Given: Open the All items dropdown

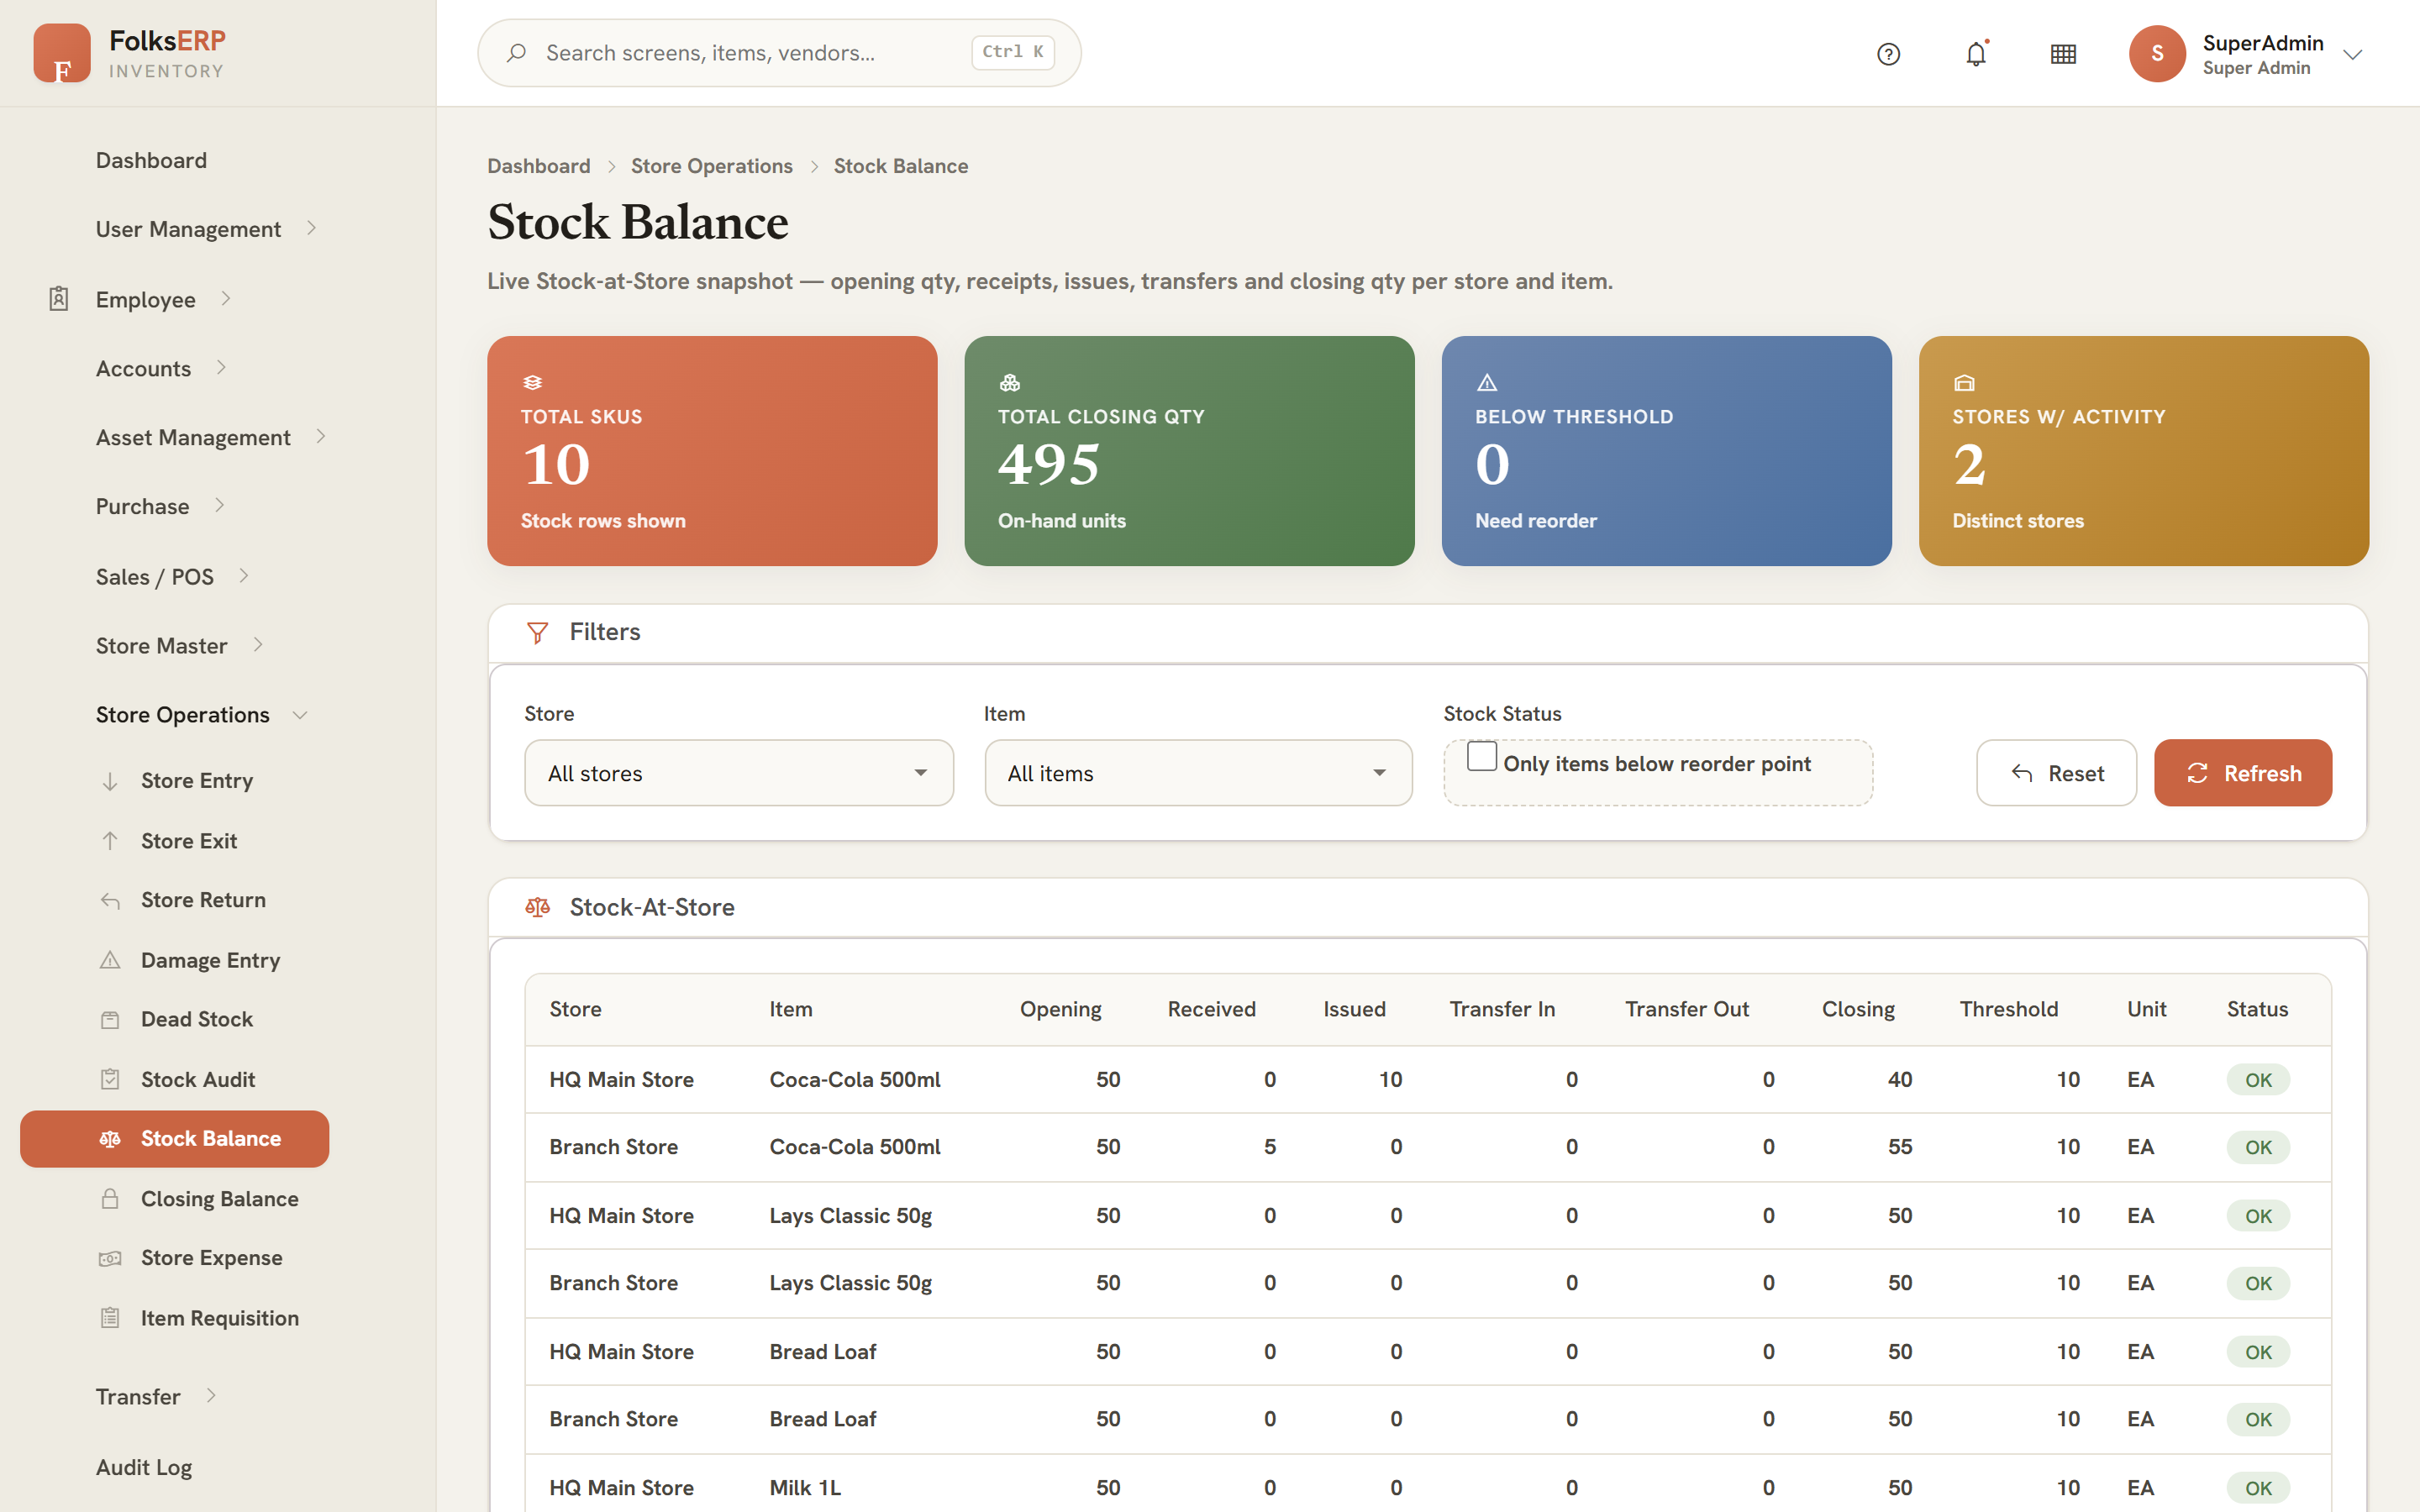Looking at the screenshot, I should point(1198,773).
